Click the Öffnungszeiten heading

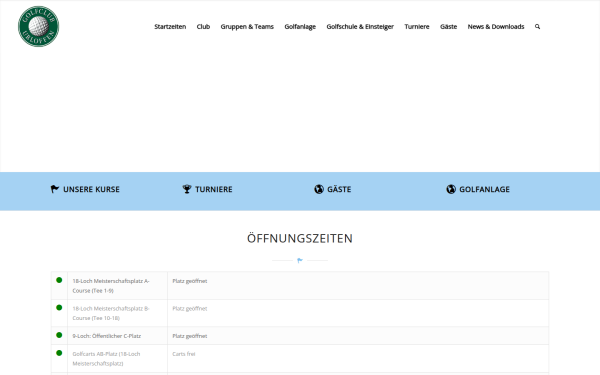pyautogui.click(x=300, y=238)
